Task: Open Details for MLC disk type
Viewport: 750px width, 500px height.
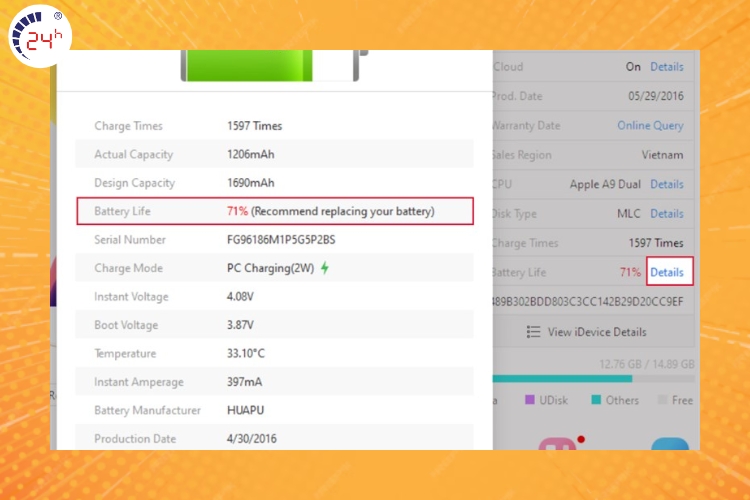Action: (x=667, y=214)
